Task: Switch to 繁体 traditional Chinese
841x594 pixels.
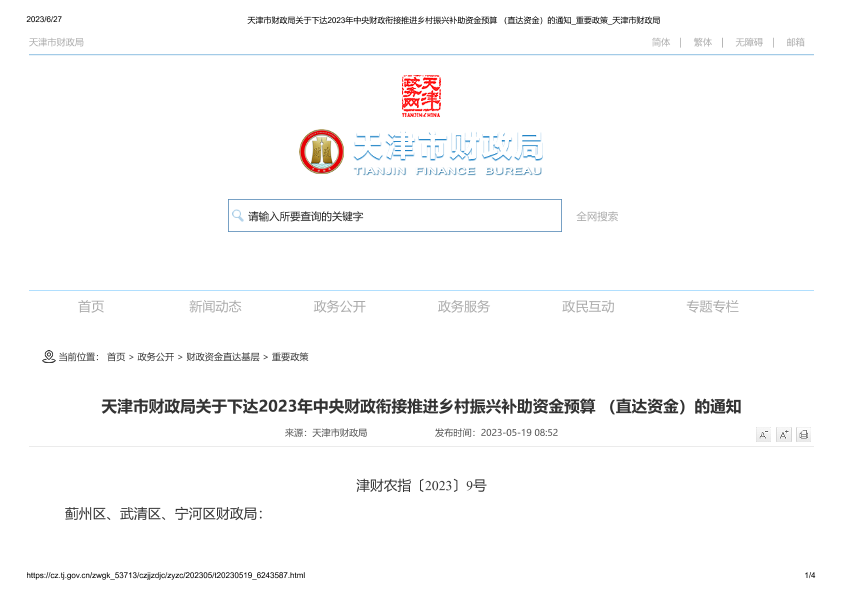Action: pyautogui.click(x=703, y=42)
